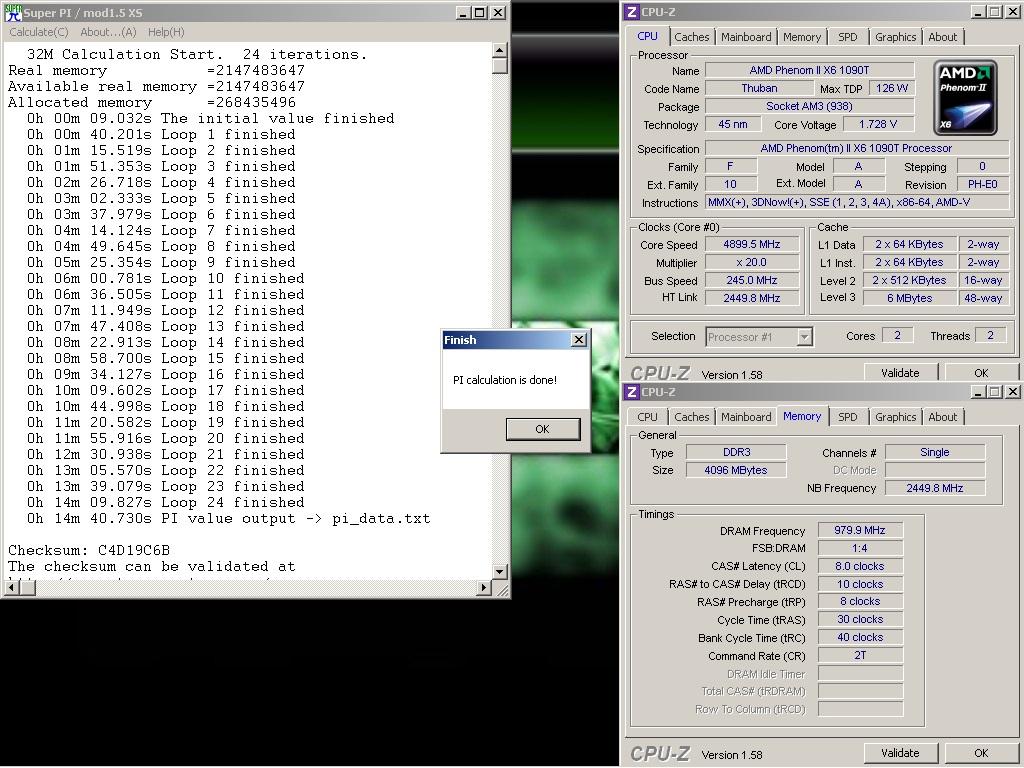Close the Super PI window
This screenshot has height=768, width=1024.
(498, 12)
